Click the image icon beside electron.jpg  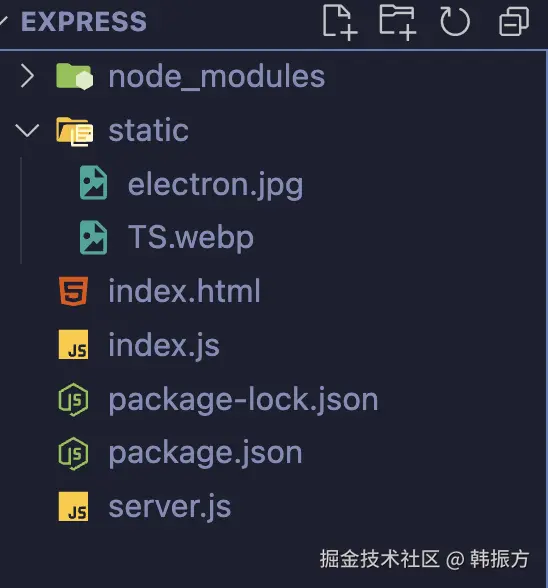click(93, 183)
